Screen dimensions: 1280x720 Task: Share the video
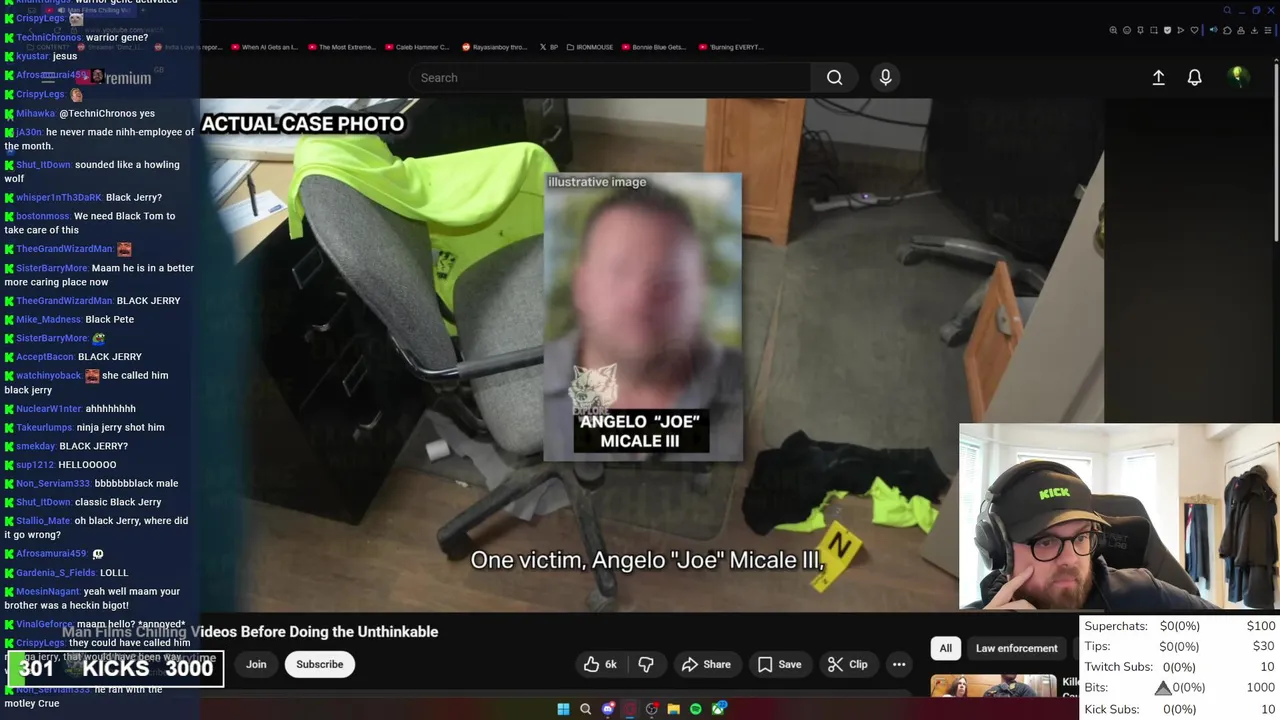click(706, 664)
